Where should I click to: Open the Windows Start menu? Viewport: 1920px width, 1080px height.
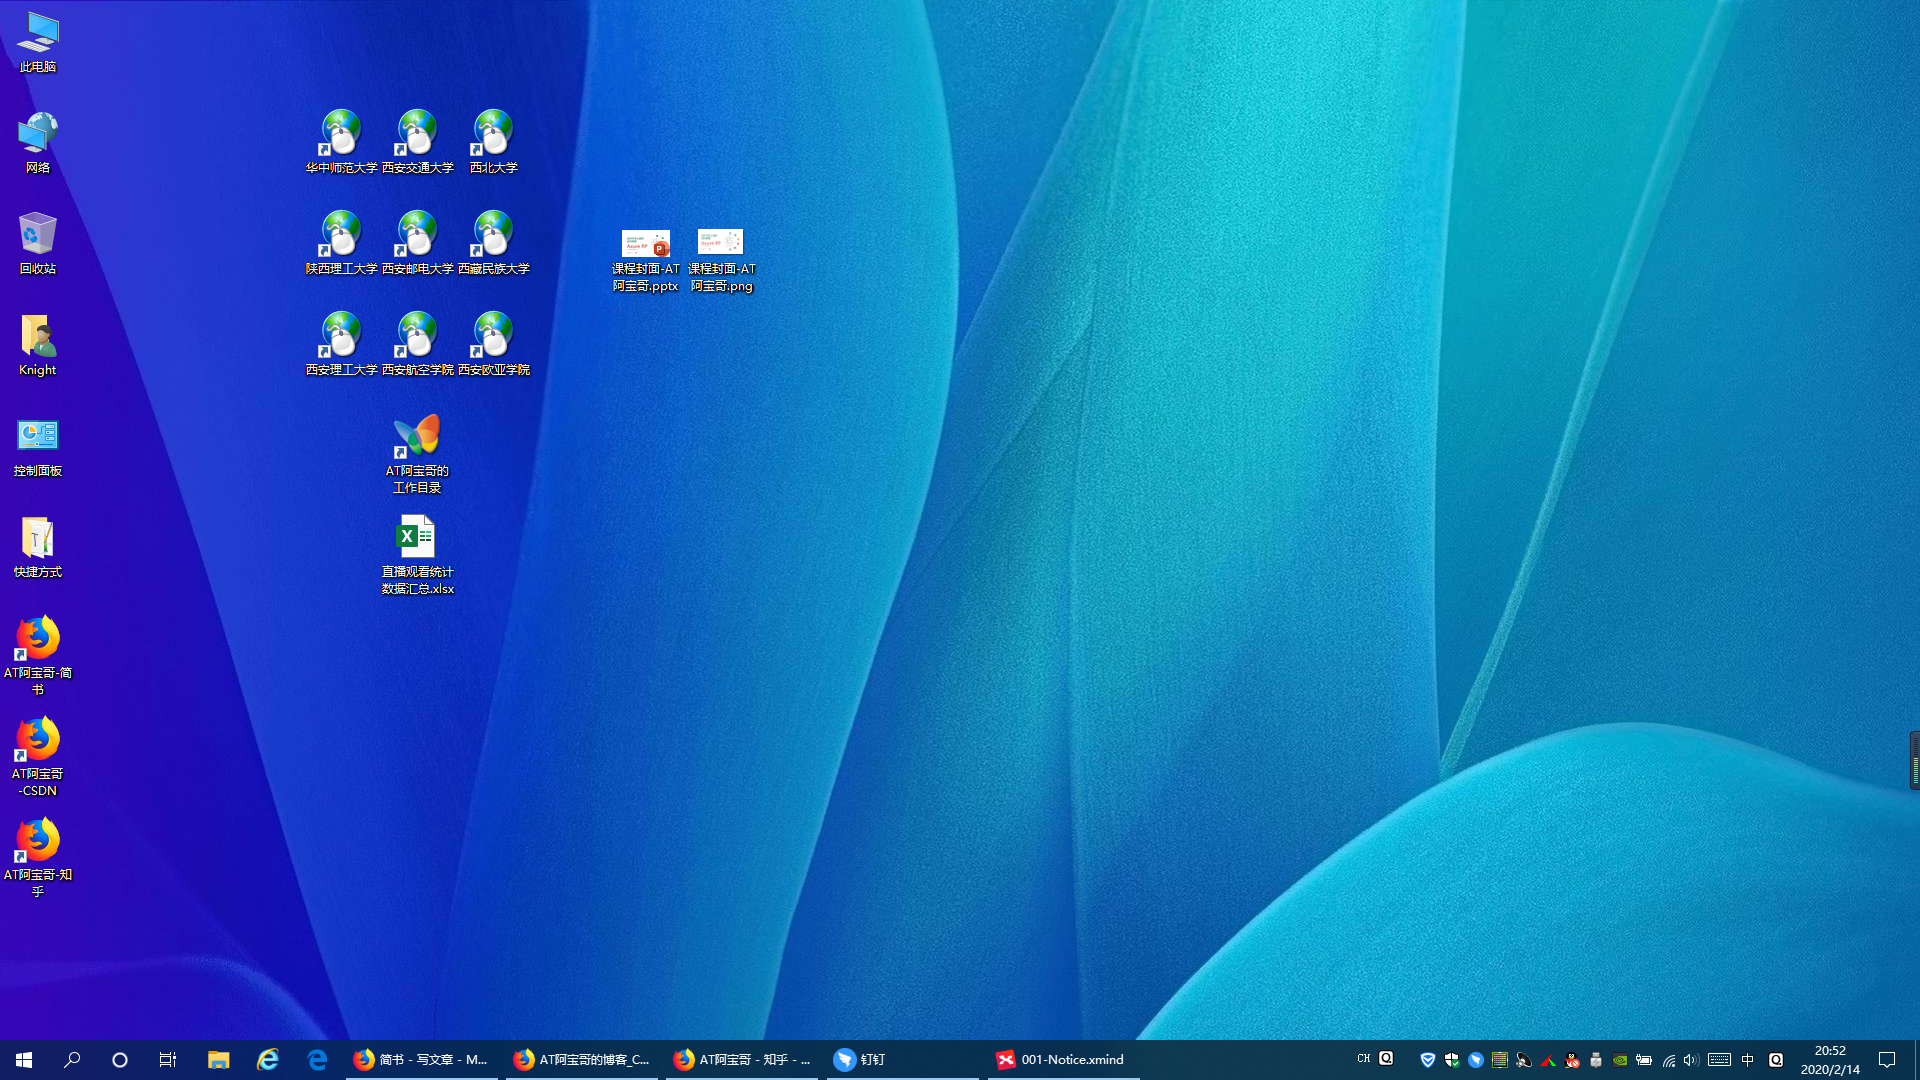[x=24, y=1060]
